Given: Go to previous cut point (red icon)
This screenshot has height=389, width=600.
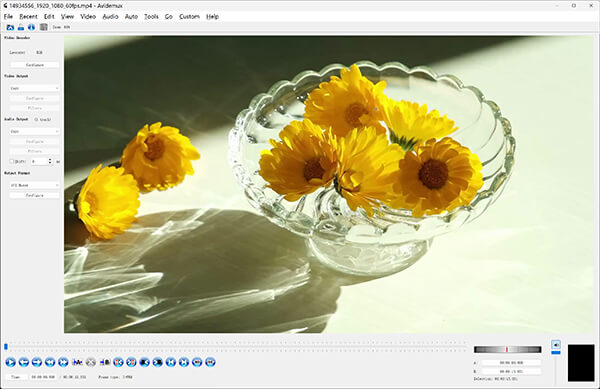Looking at the screenshot, I should point(118,362).
